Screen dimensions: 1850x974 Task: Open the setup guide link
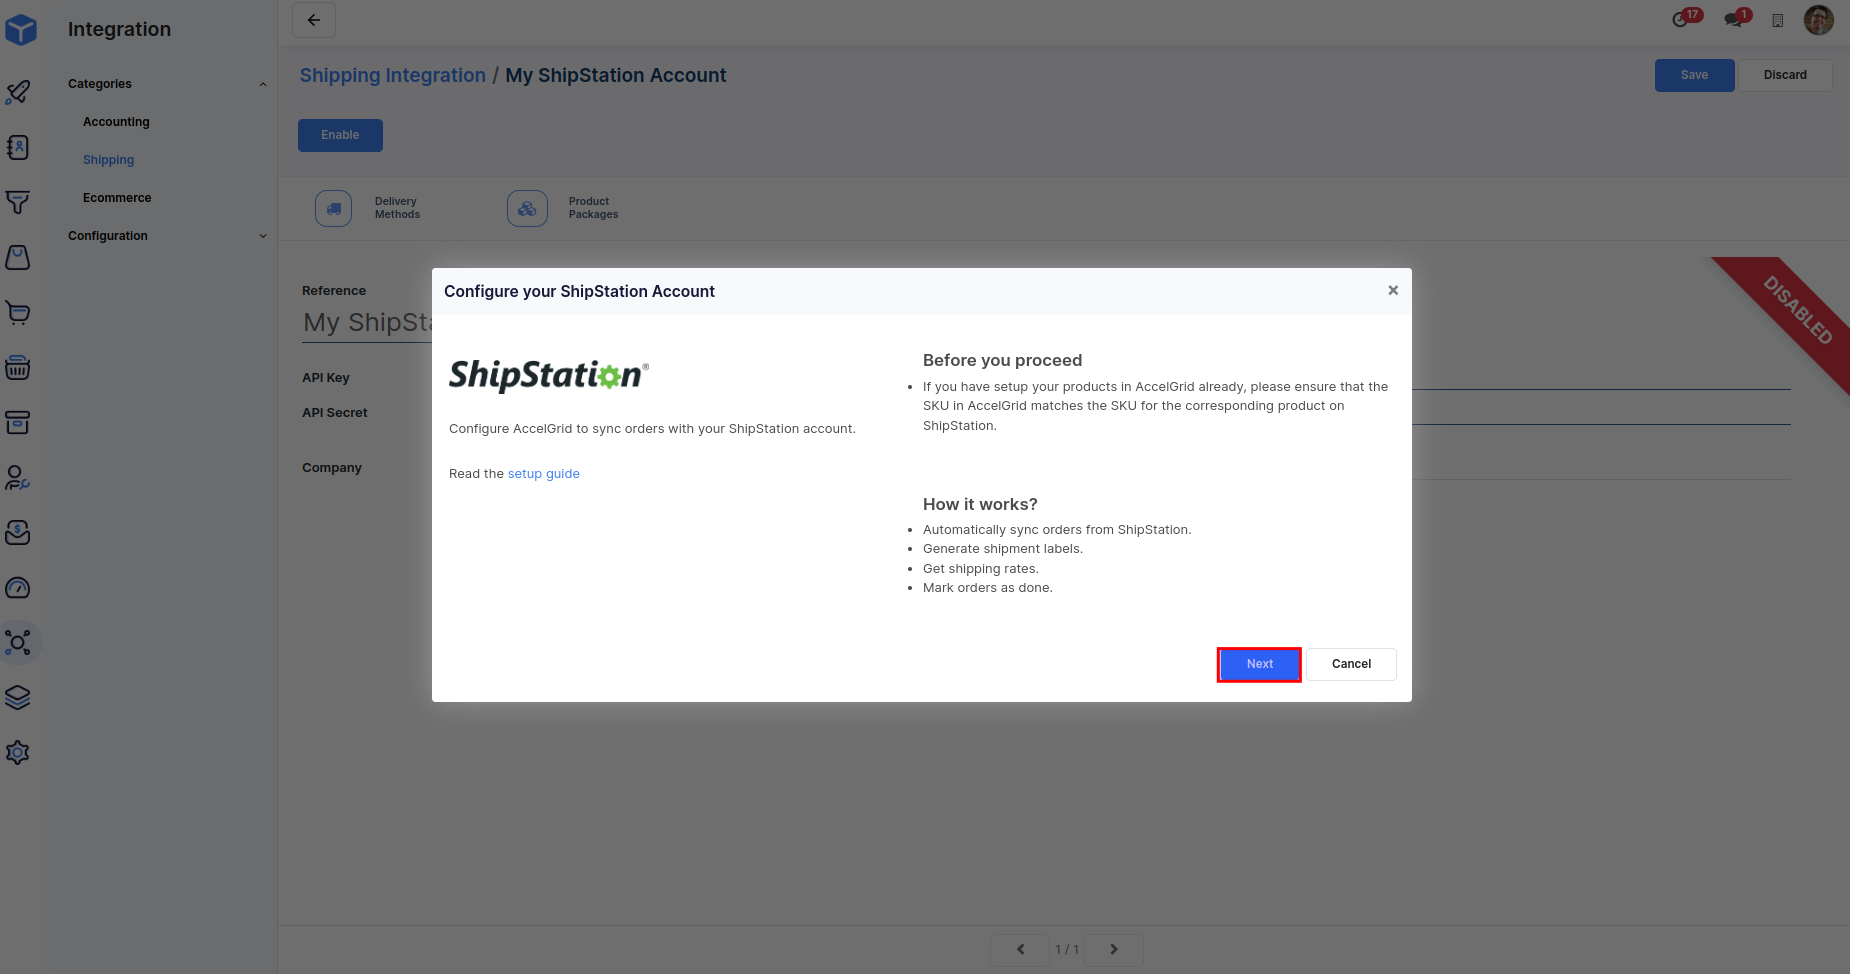coord(543,474)
